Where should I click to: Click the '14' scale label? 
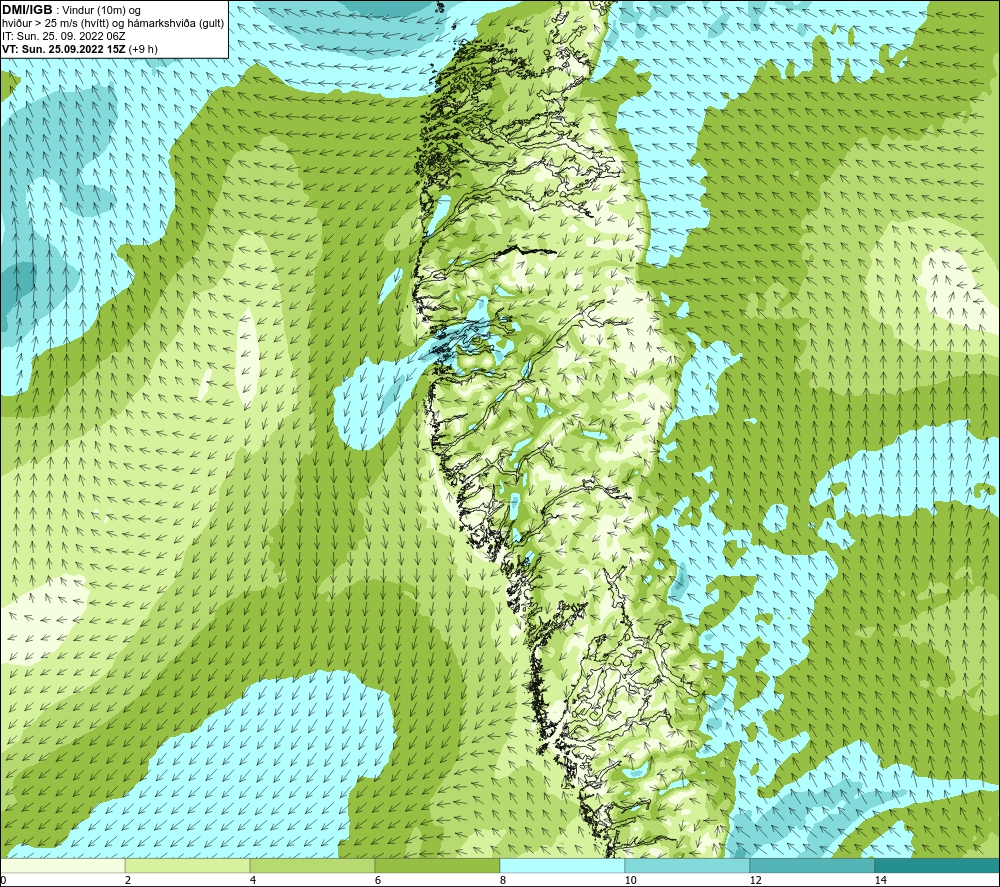coord(880,880)
